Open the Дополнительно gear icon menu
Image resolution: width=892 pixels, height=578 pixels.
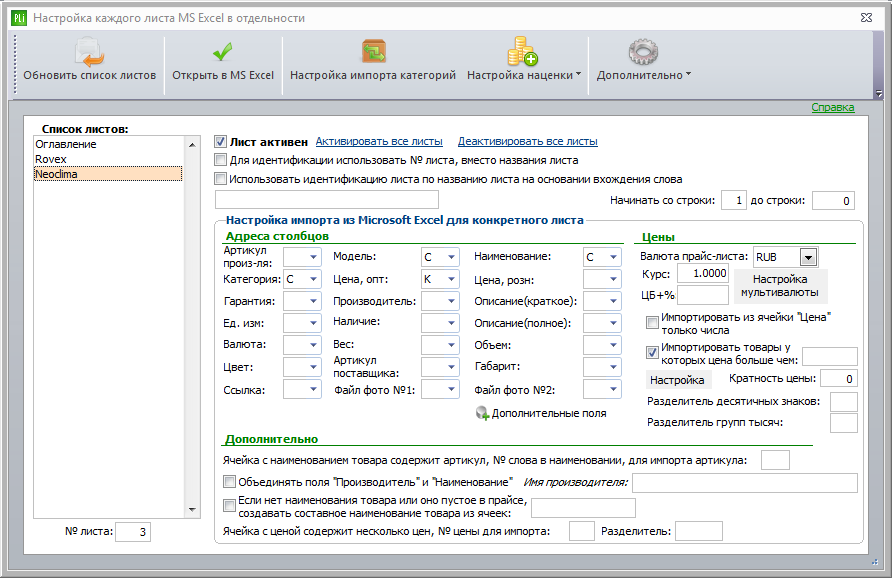(x=643, y=52)
